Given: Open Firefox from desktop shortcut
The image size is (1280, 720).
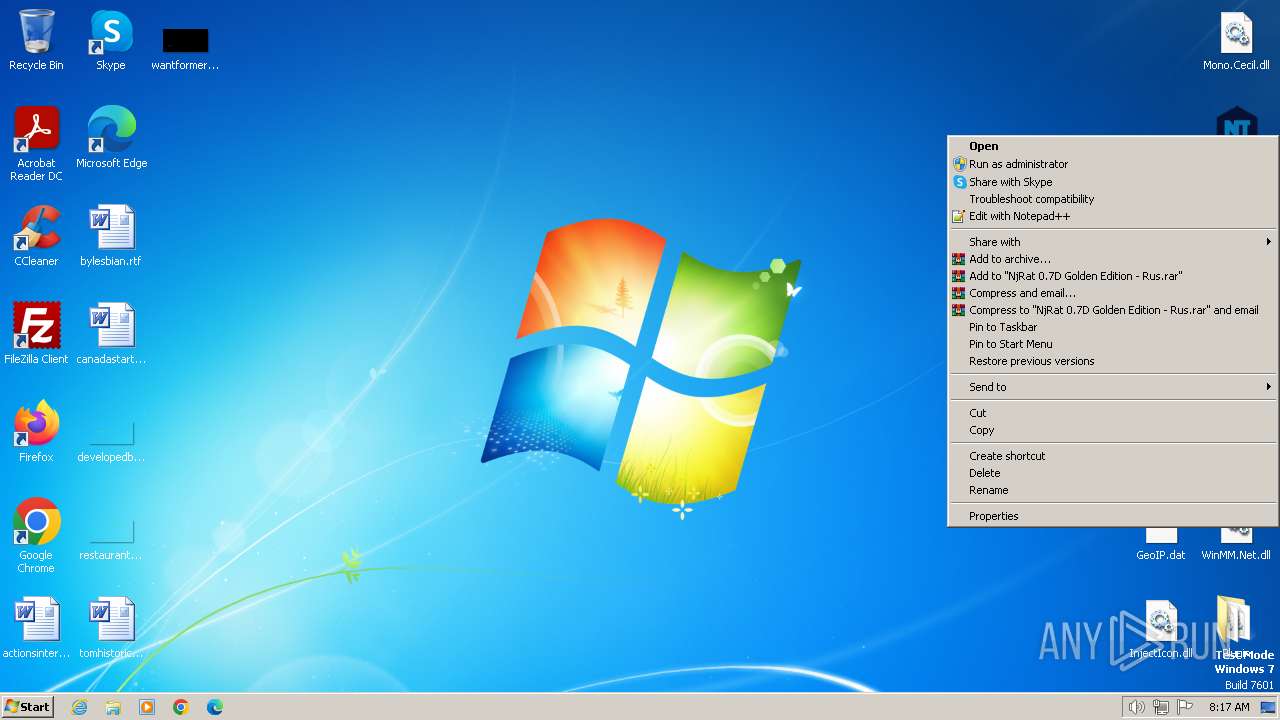Looking at the screenshot, I should tap(36, 432).
